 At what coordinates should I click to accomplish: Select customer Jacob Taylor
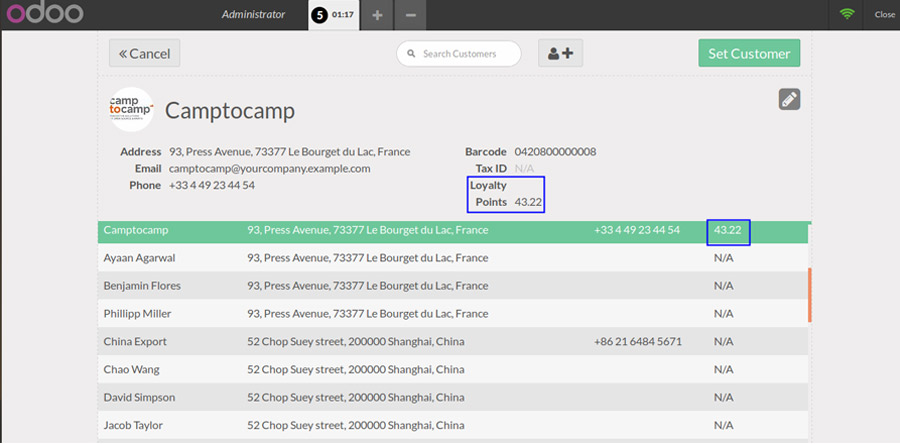(453, 425)
